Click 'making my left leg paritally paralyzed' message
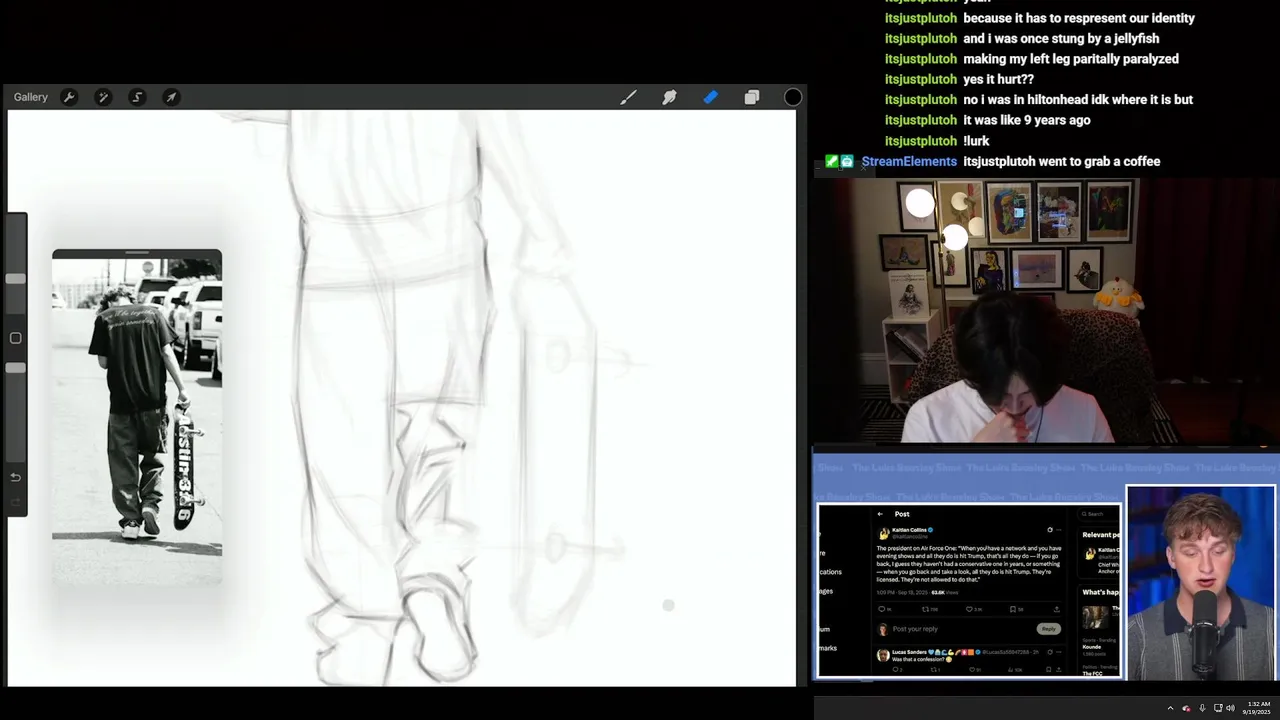Image resolution: width=1280 pixels, height=720 pixels. [x=1071, y=59]
